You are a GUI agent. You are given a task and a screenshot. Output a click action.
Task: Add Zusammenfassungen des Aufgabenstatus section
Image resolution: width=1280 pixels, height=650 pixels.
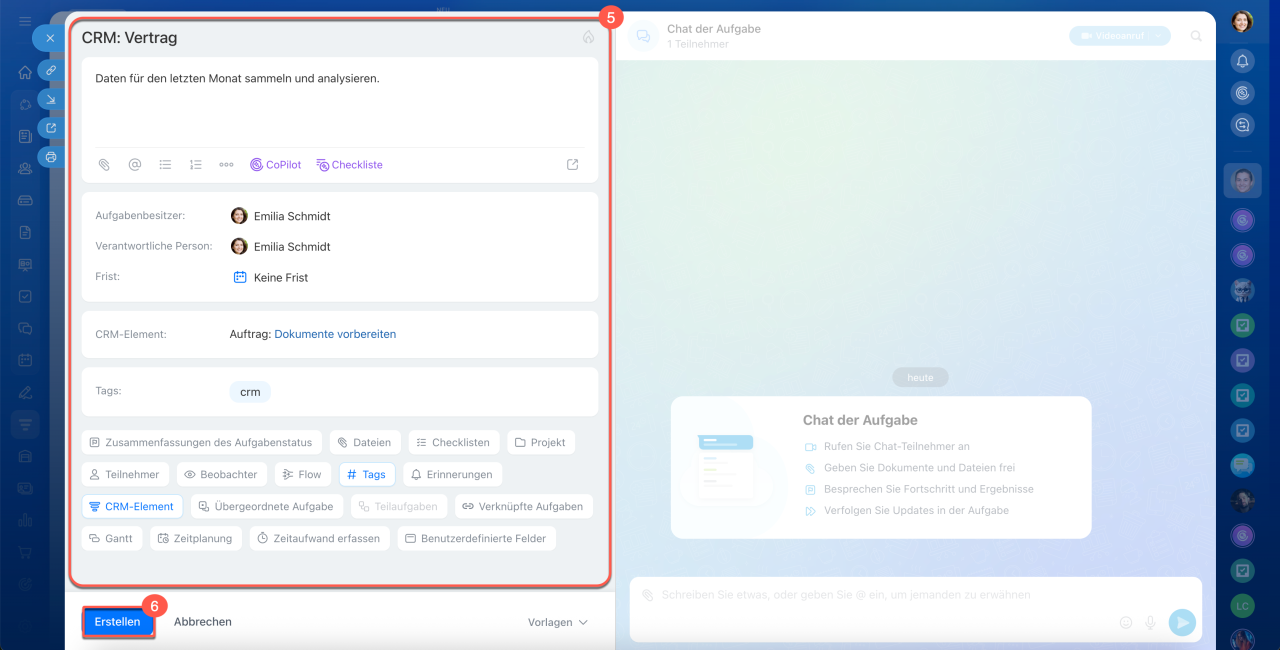tap(201, 442)
